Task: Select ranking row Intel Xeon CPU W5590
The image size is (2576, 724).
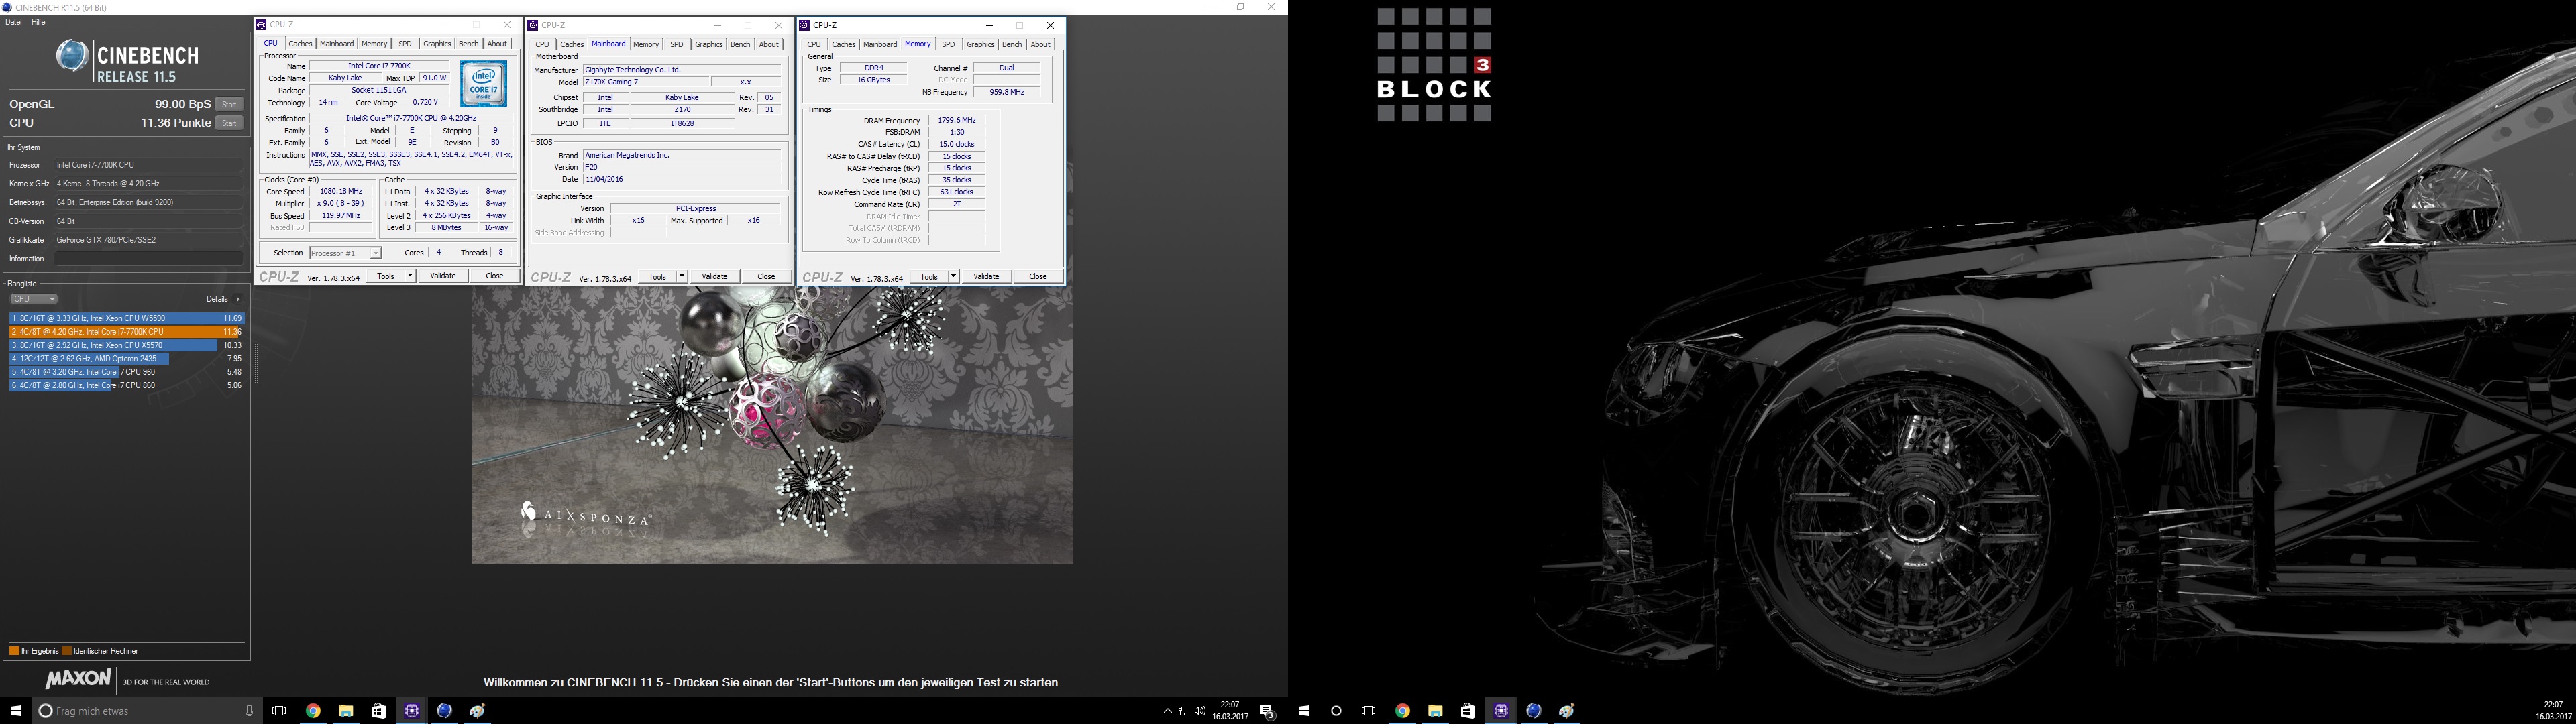Action: 127,318
